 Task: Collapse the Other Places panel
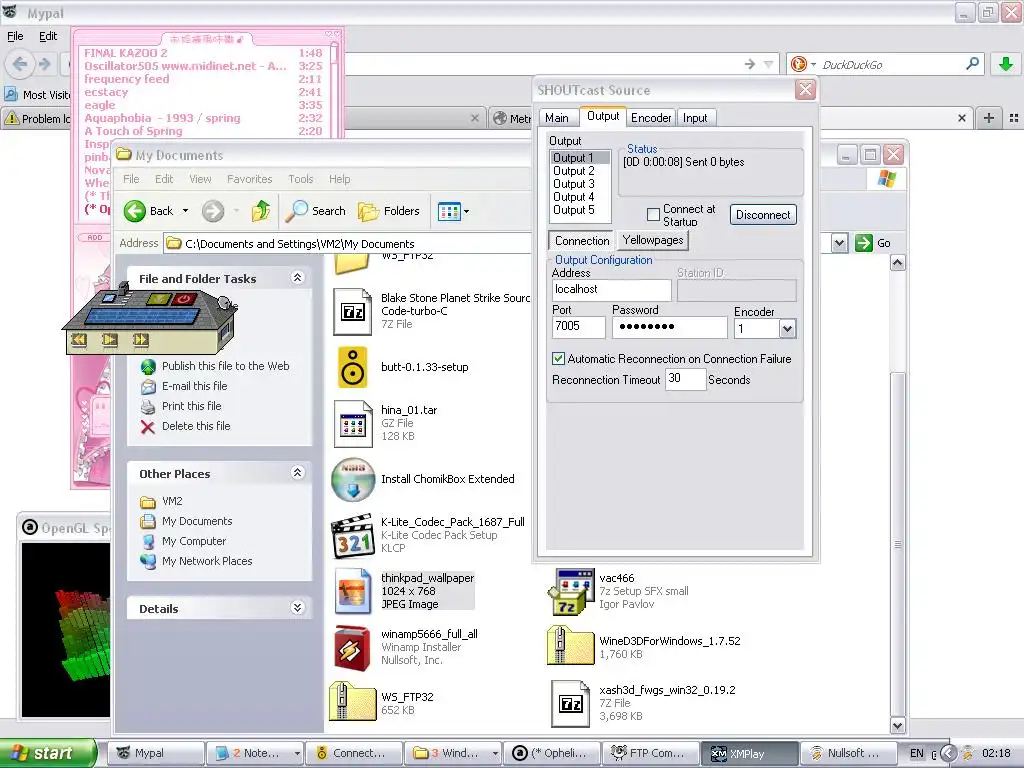coord(298,473)
